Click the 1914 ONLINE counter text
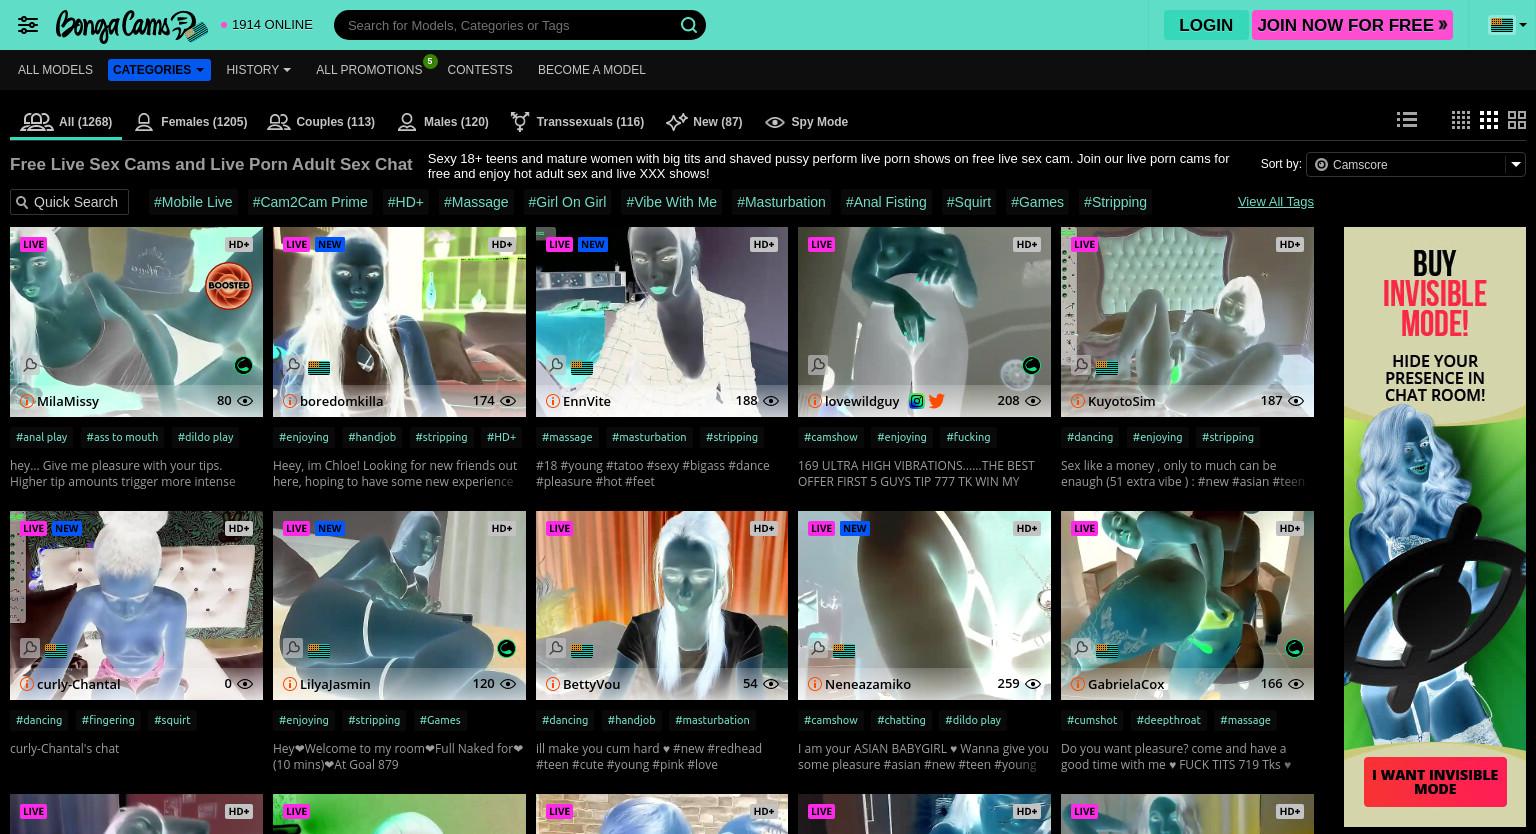This screenshot has height=834, width=1536. point(272,25)
